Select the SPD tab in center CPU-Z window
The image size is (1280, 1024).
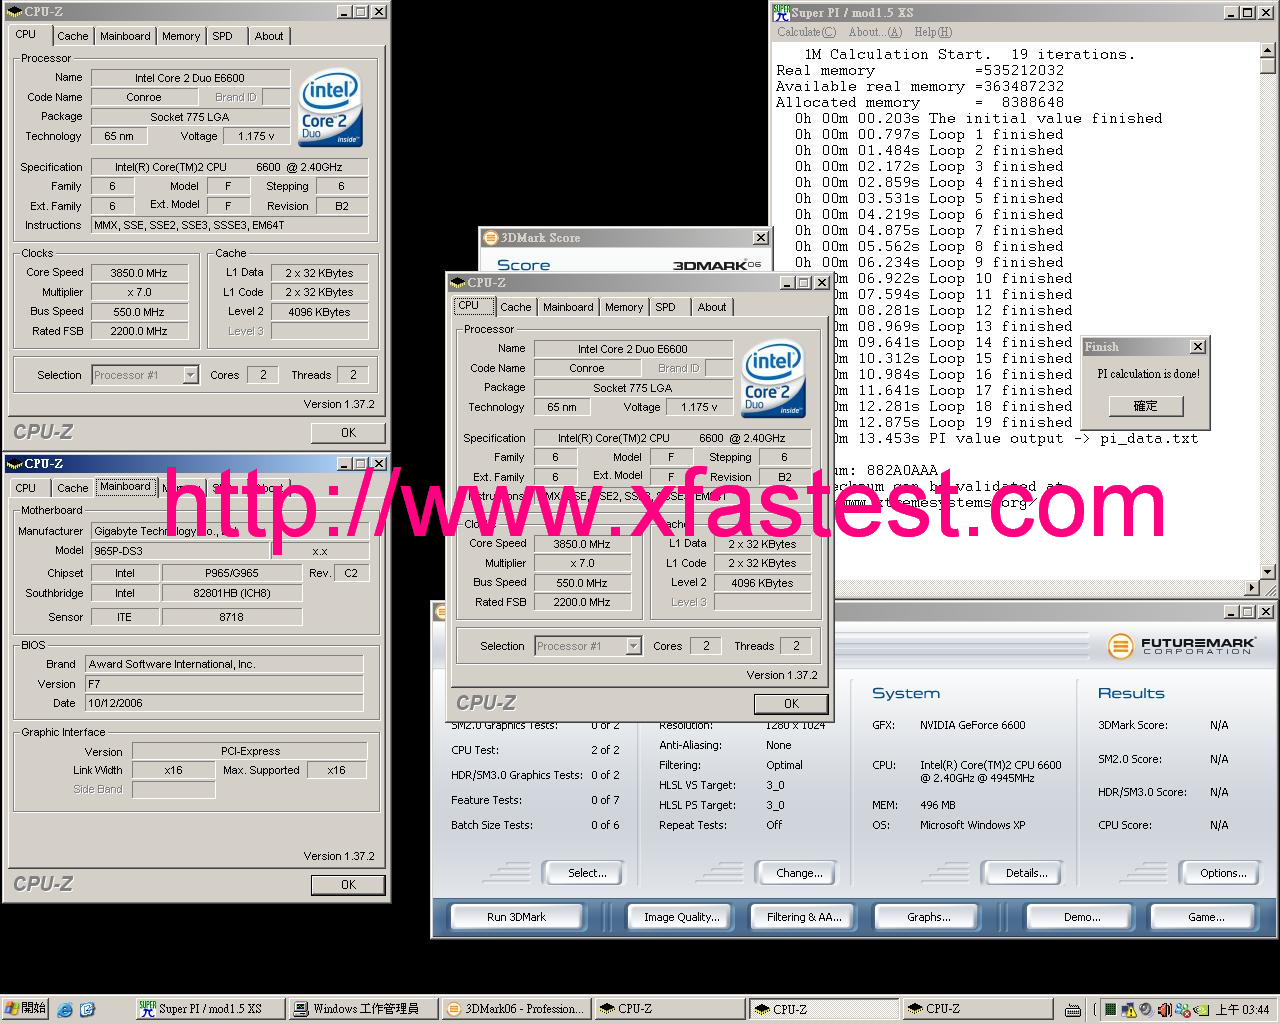point(665,307)
